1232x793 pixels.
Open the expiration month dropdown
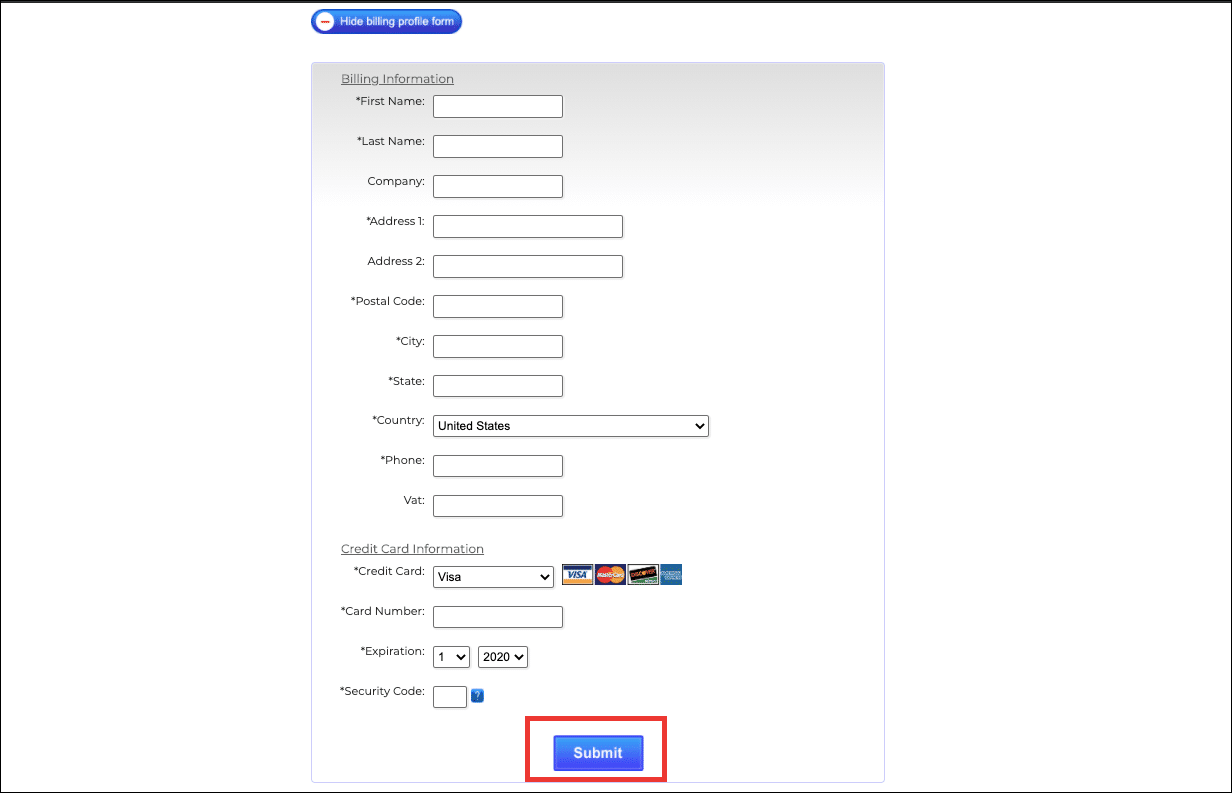coord(451,657)
